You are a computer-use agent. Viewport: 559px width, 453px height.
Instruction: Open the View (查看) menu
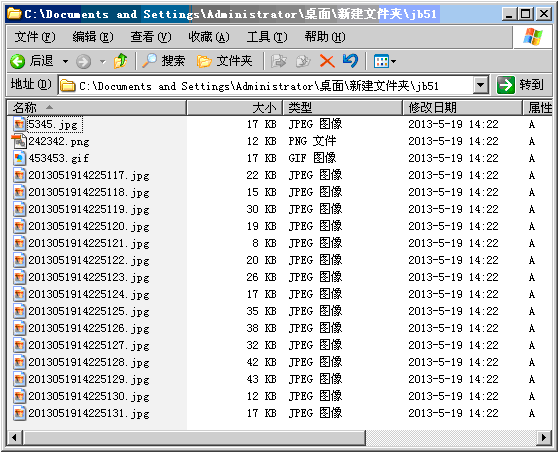pos(150,37)
